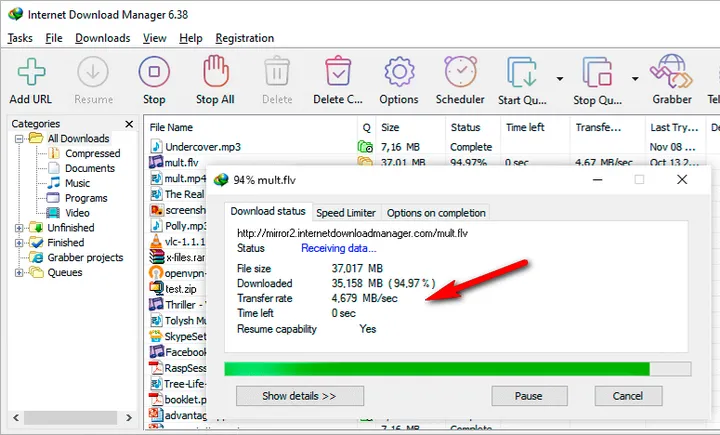The image size is (720, 435).
Task: Open Start Queue dropdown arrow
Action: click(558, 78)
